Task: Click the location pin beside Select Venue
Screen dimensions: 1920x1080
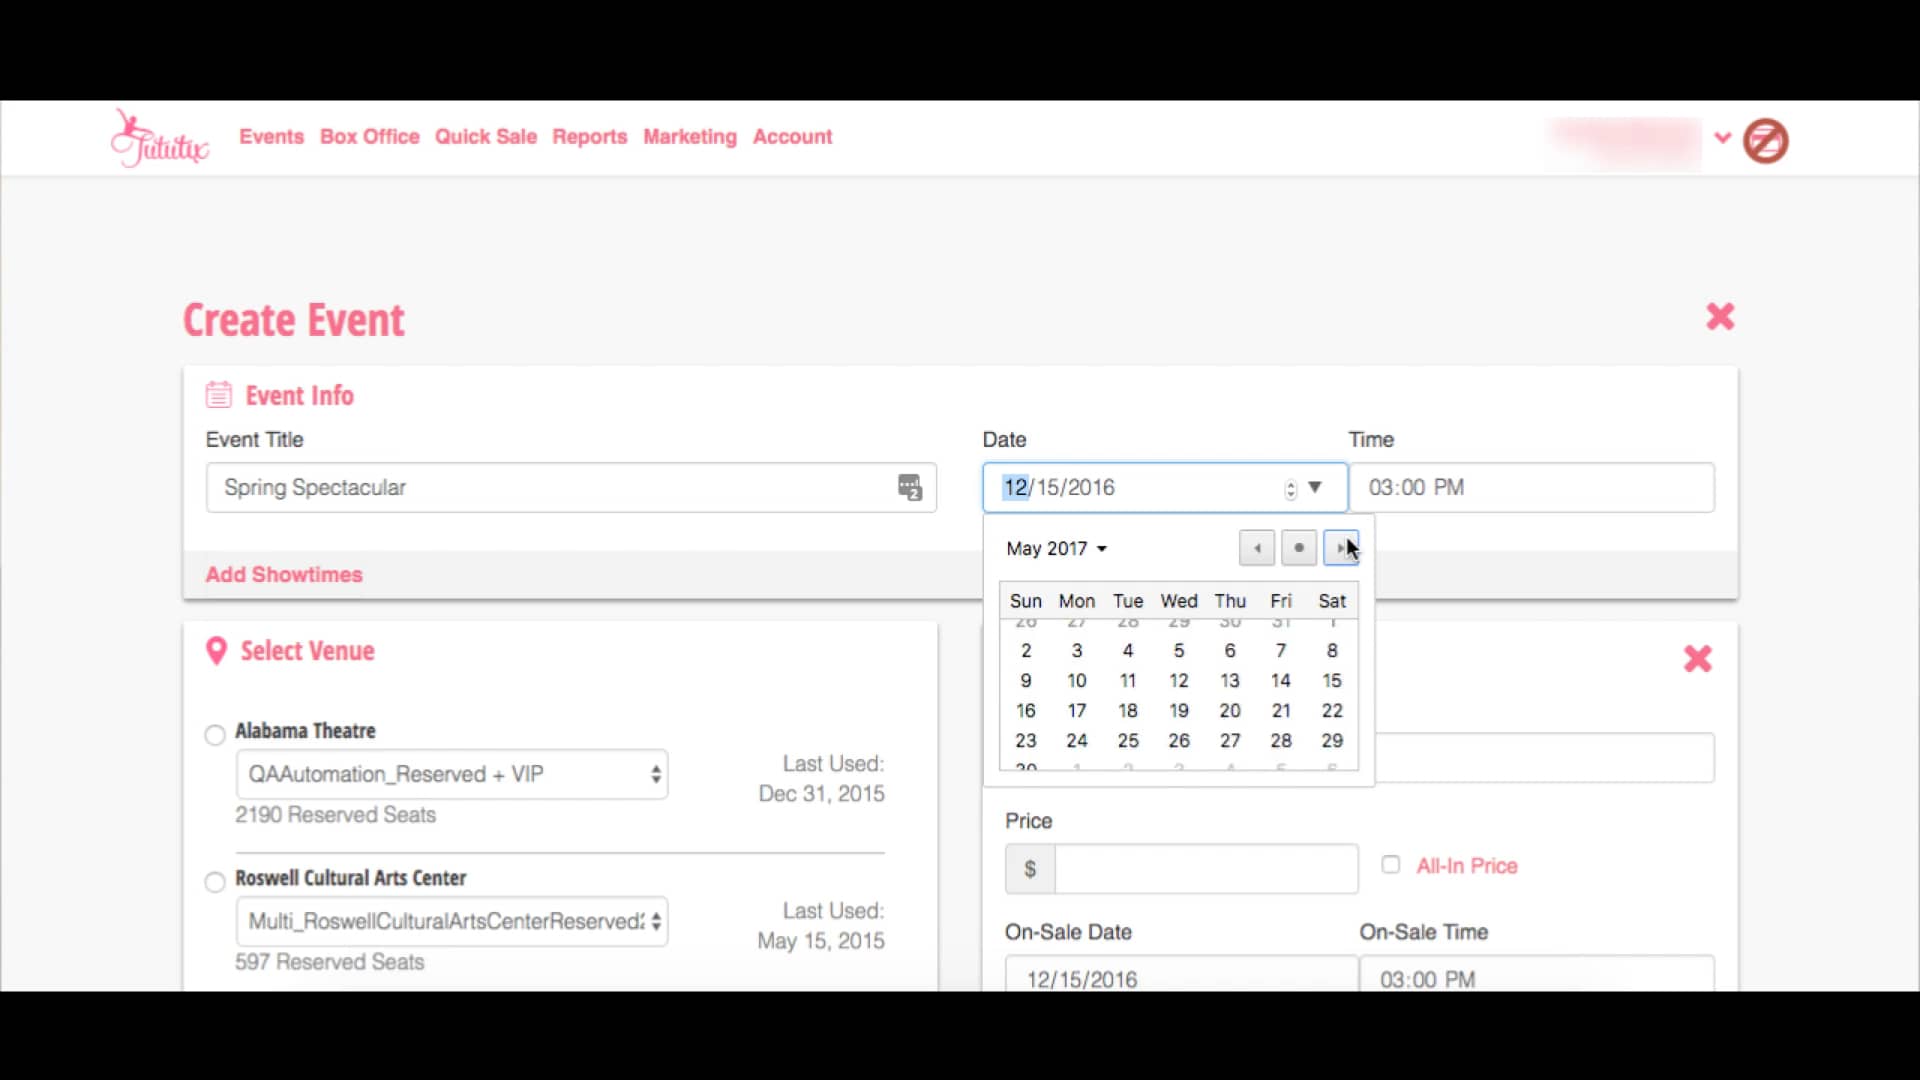Action: pos(215,650)
